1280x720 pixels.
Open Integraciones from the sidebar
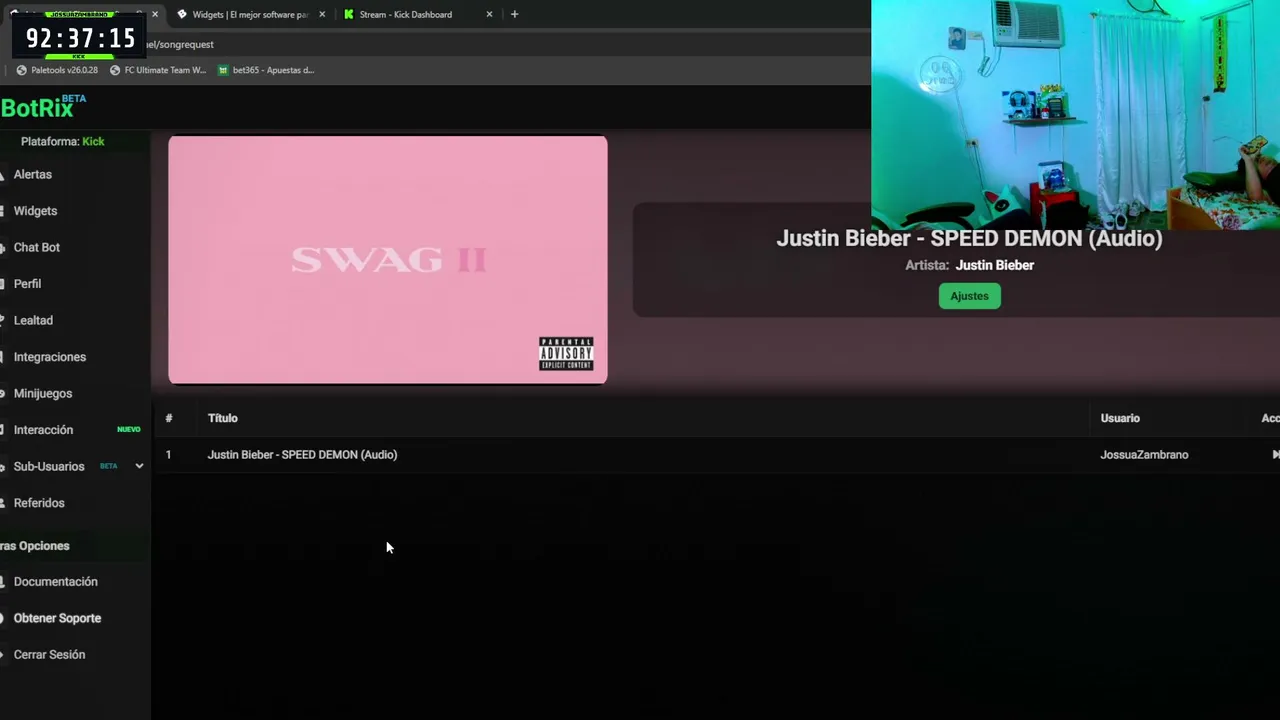[50, 357]
